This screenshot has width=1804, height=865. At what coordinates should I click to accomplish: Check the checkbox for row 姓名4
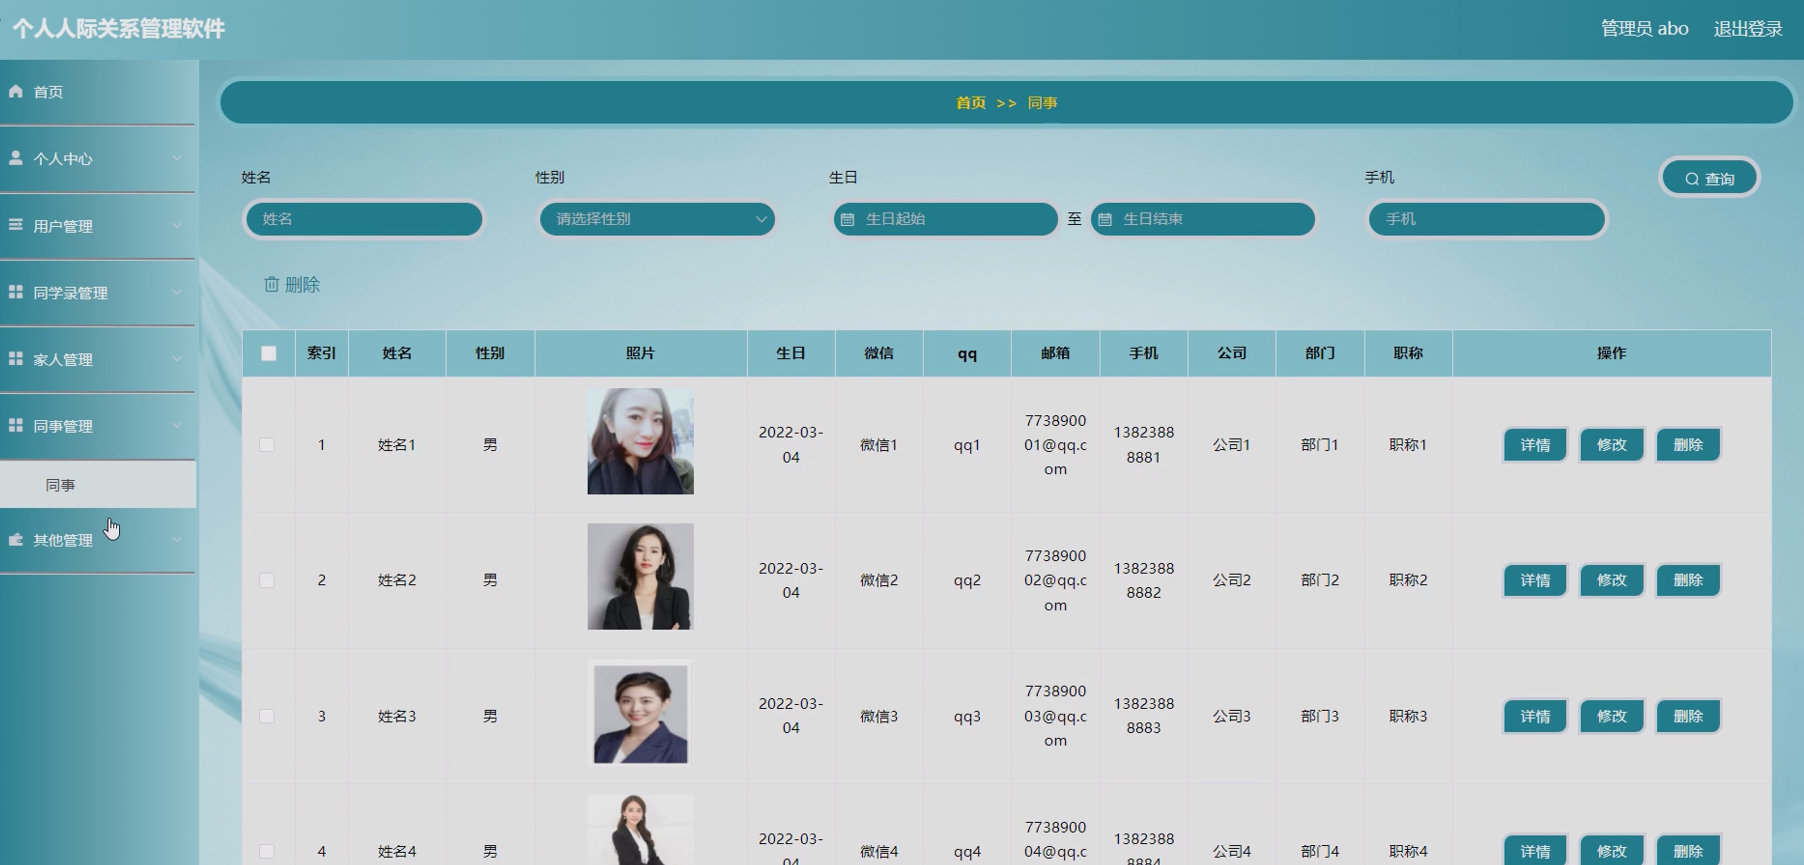pyautogui.click(x=267, y=851)
